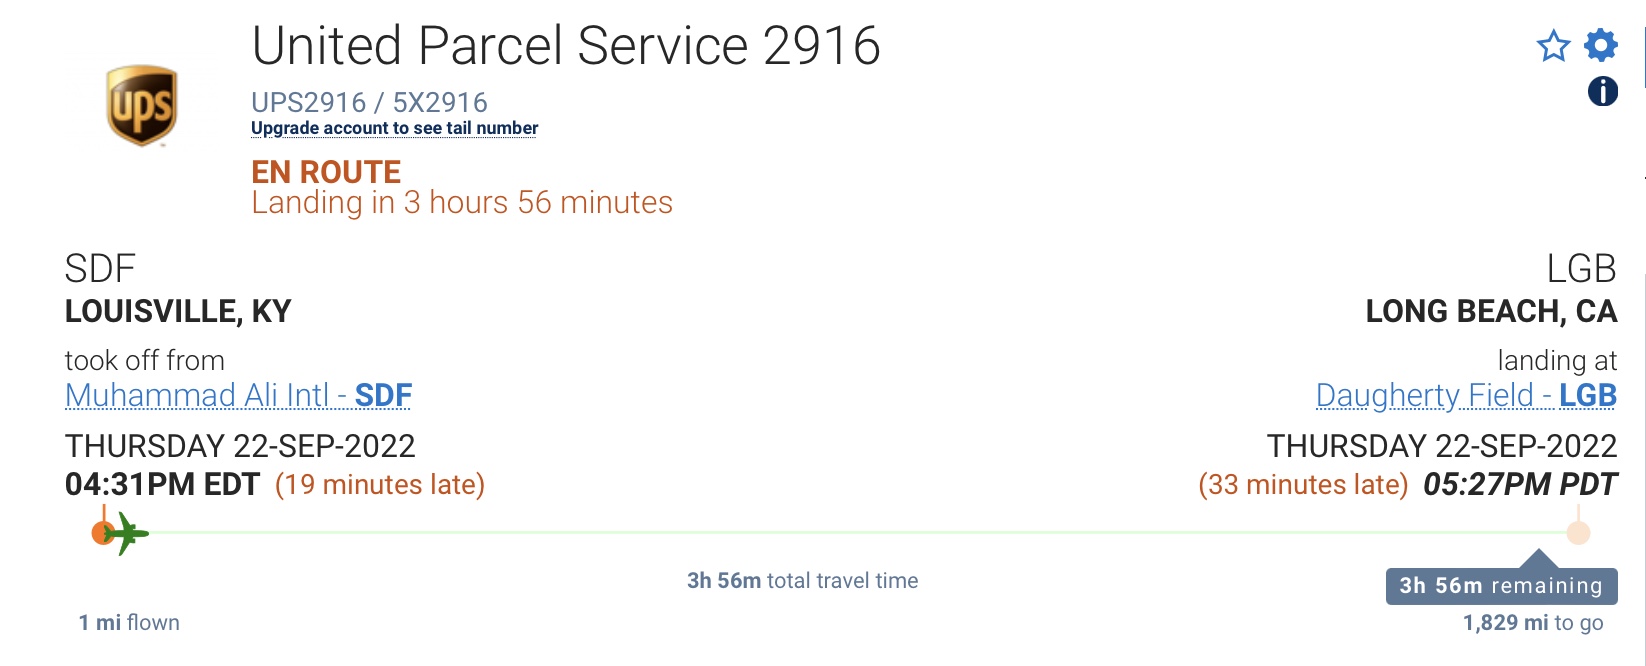Click the EN ROUTE status label
The width and height of the screenshot is (1646, 666).
point(326,172)
